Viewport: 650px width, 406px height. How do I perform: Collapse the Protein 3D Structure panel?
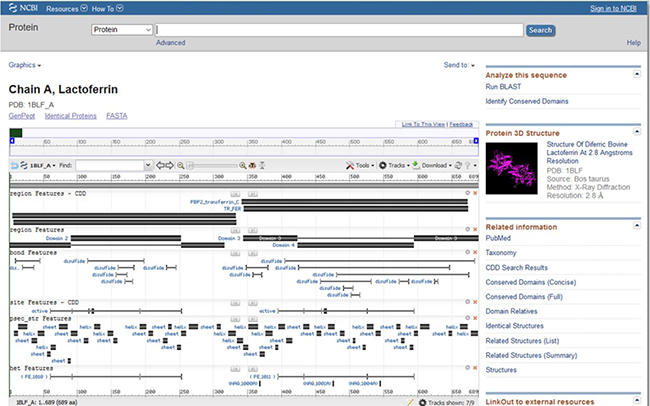coord(636,132)
